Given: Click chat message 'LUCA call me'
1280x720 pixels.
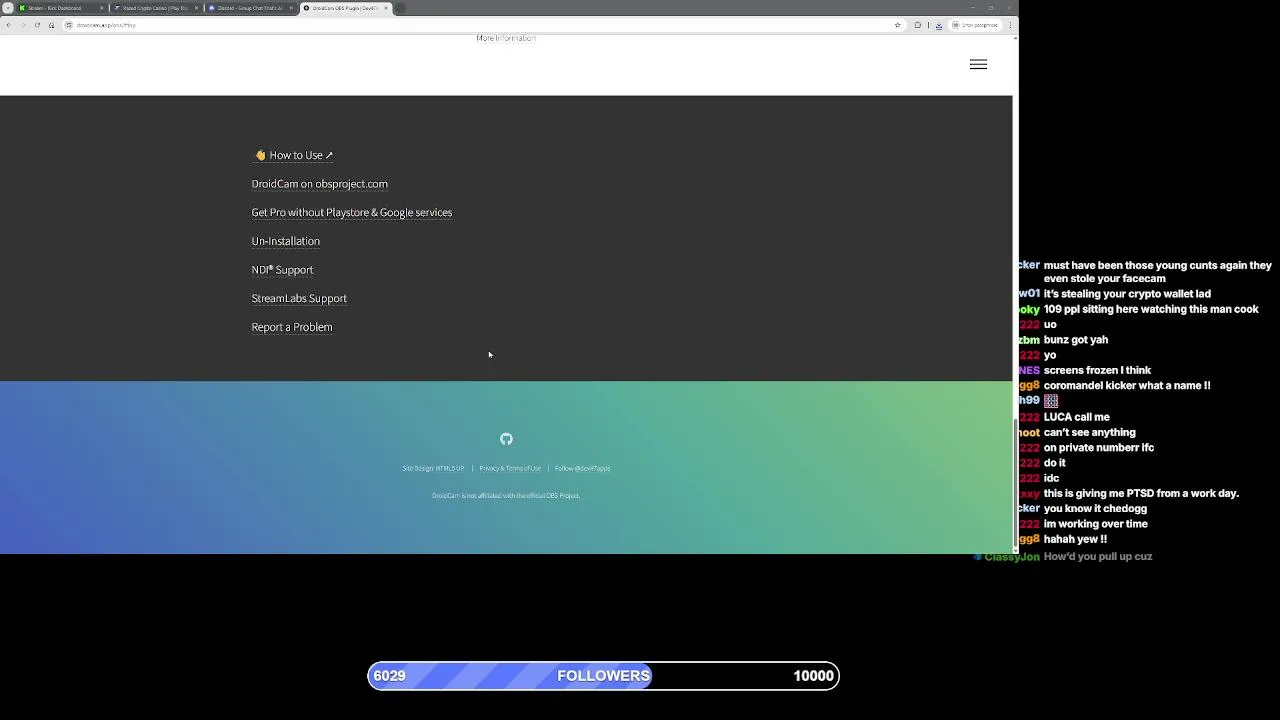Looking at the screenshot, I should click(x=1076, y=417).
